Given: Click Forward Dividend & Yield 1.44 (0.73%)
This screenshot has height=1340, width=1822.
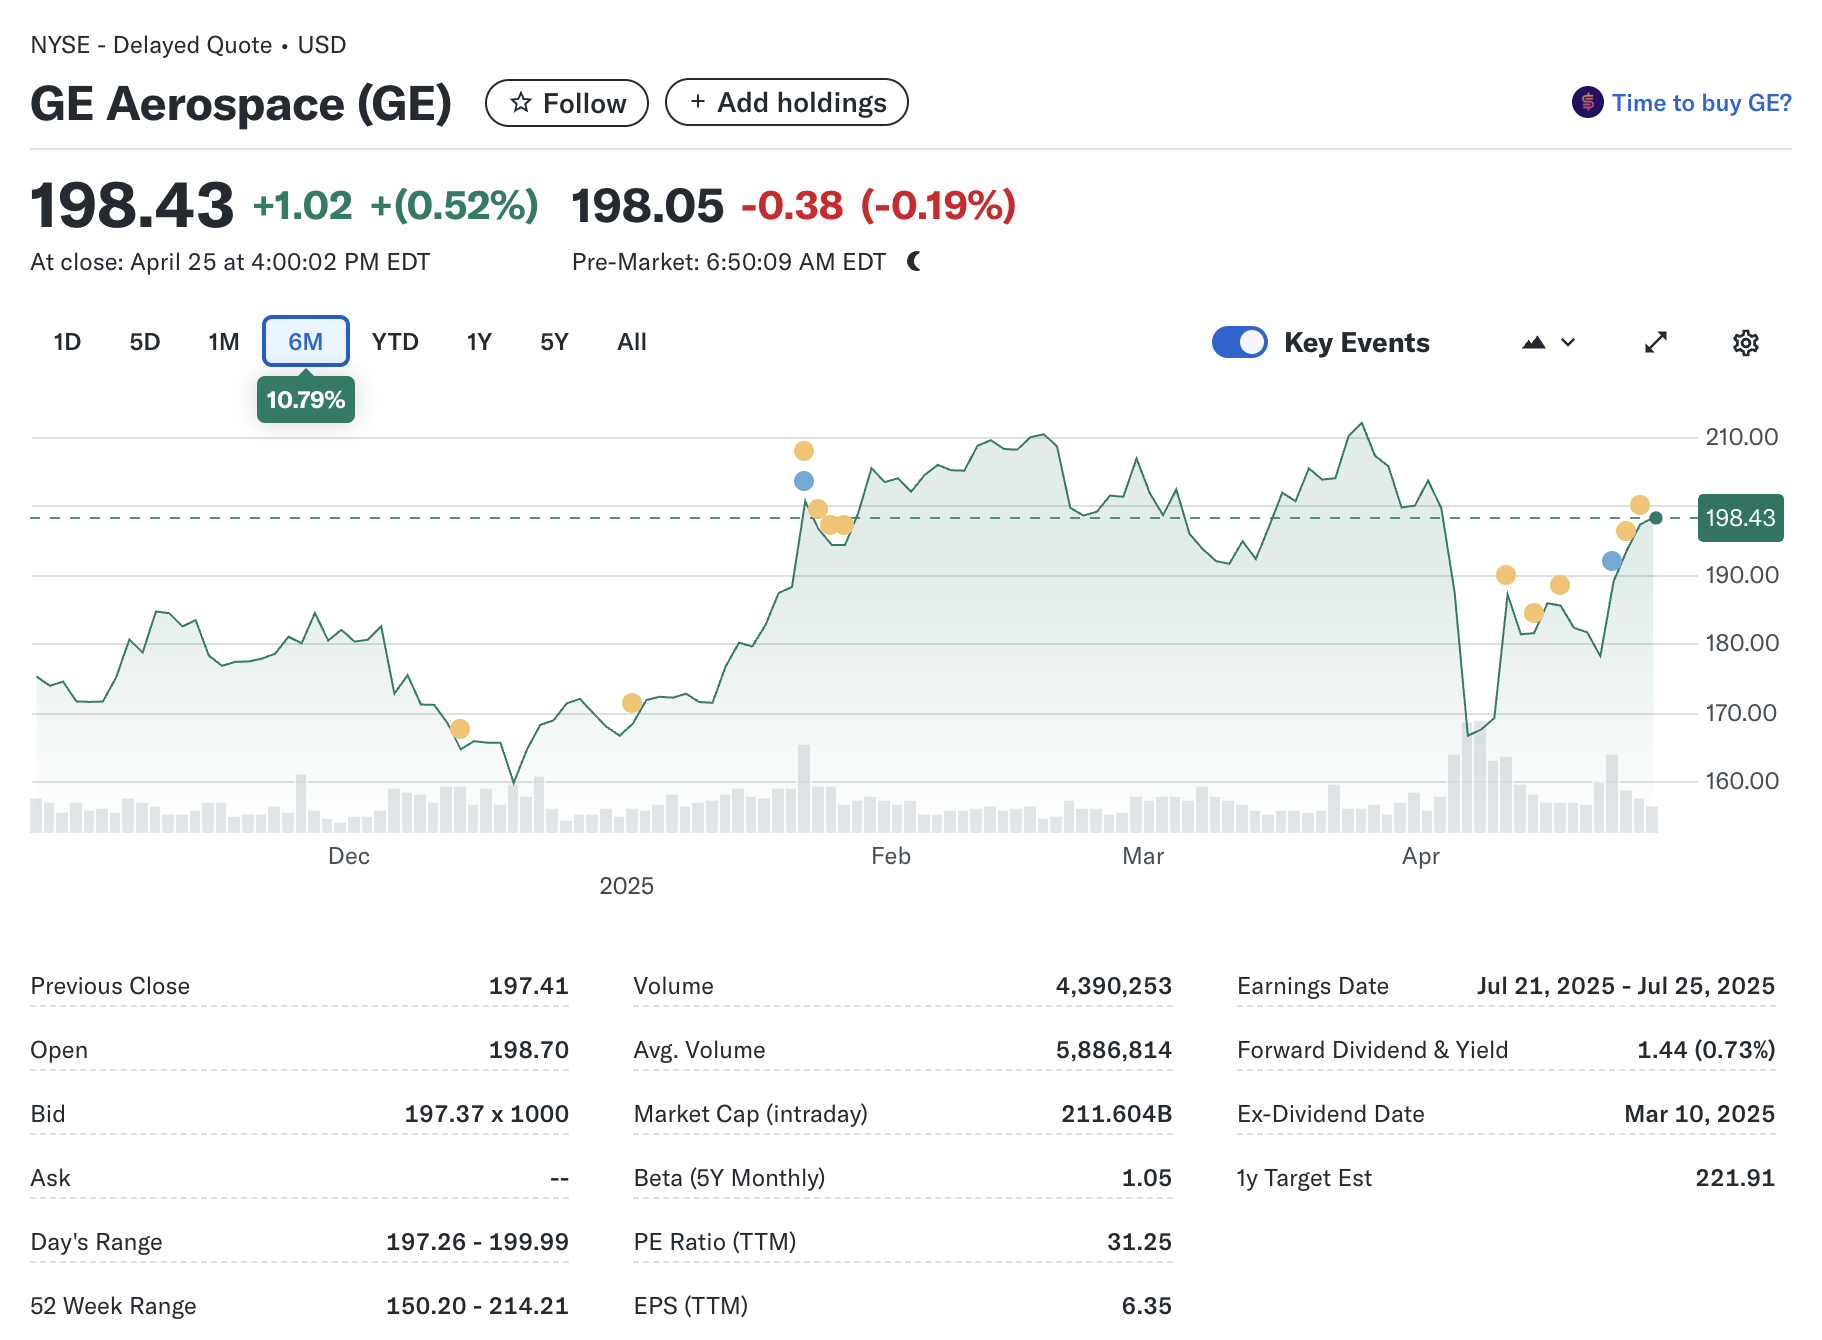Looking at the screenshot, I should (x=1706, y=1050).
